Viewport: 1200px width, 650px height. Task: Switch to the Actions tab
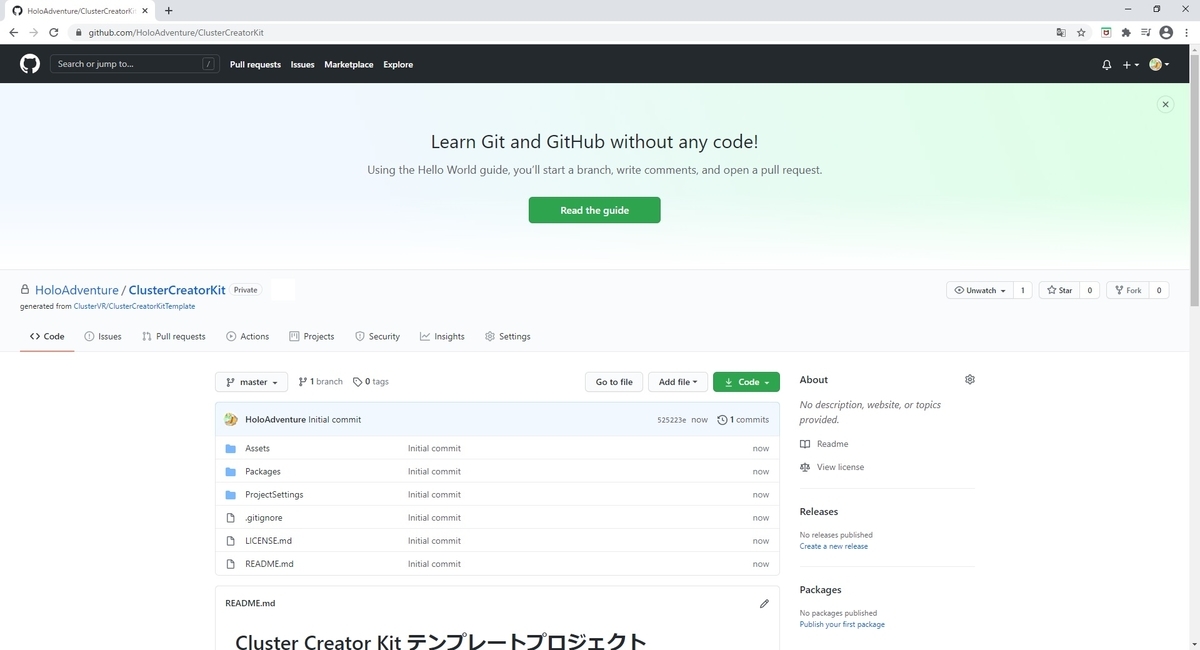[248, 336]
